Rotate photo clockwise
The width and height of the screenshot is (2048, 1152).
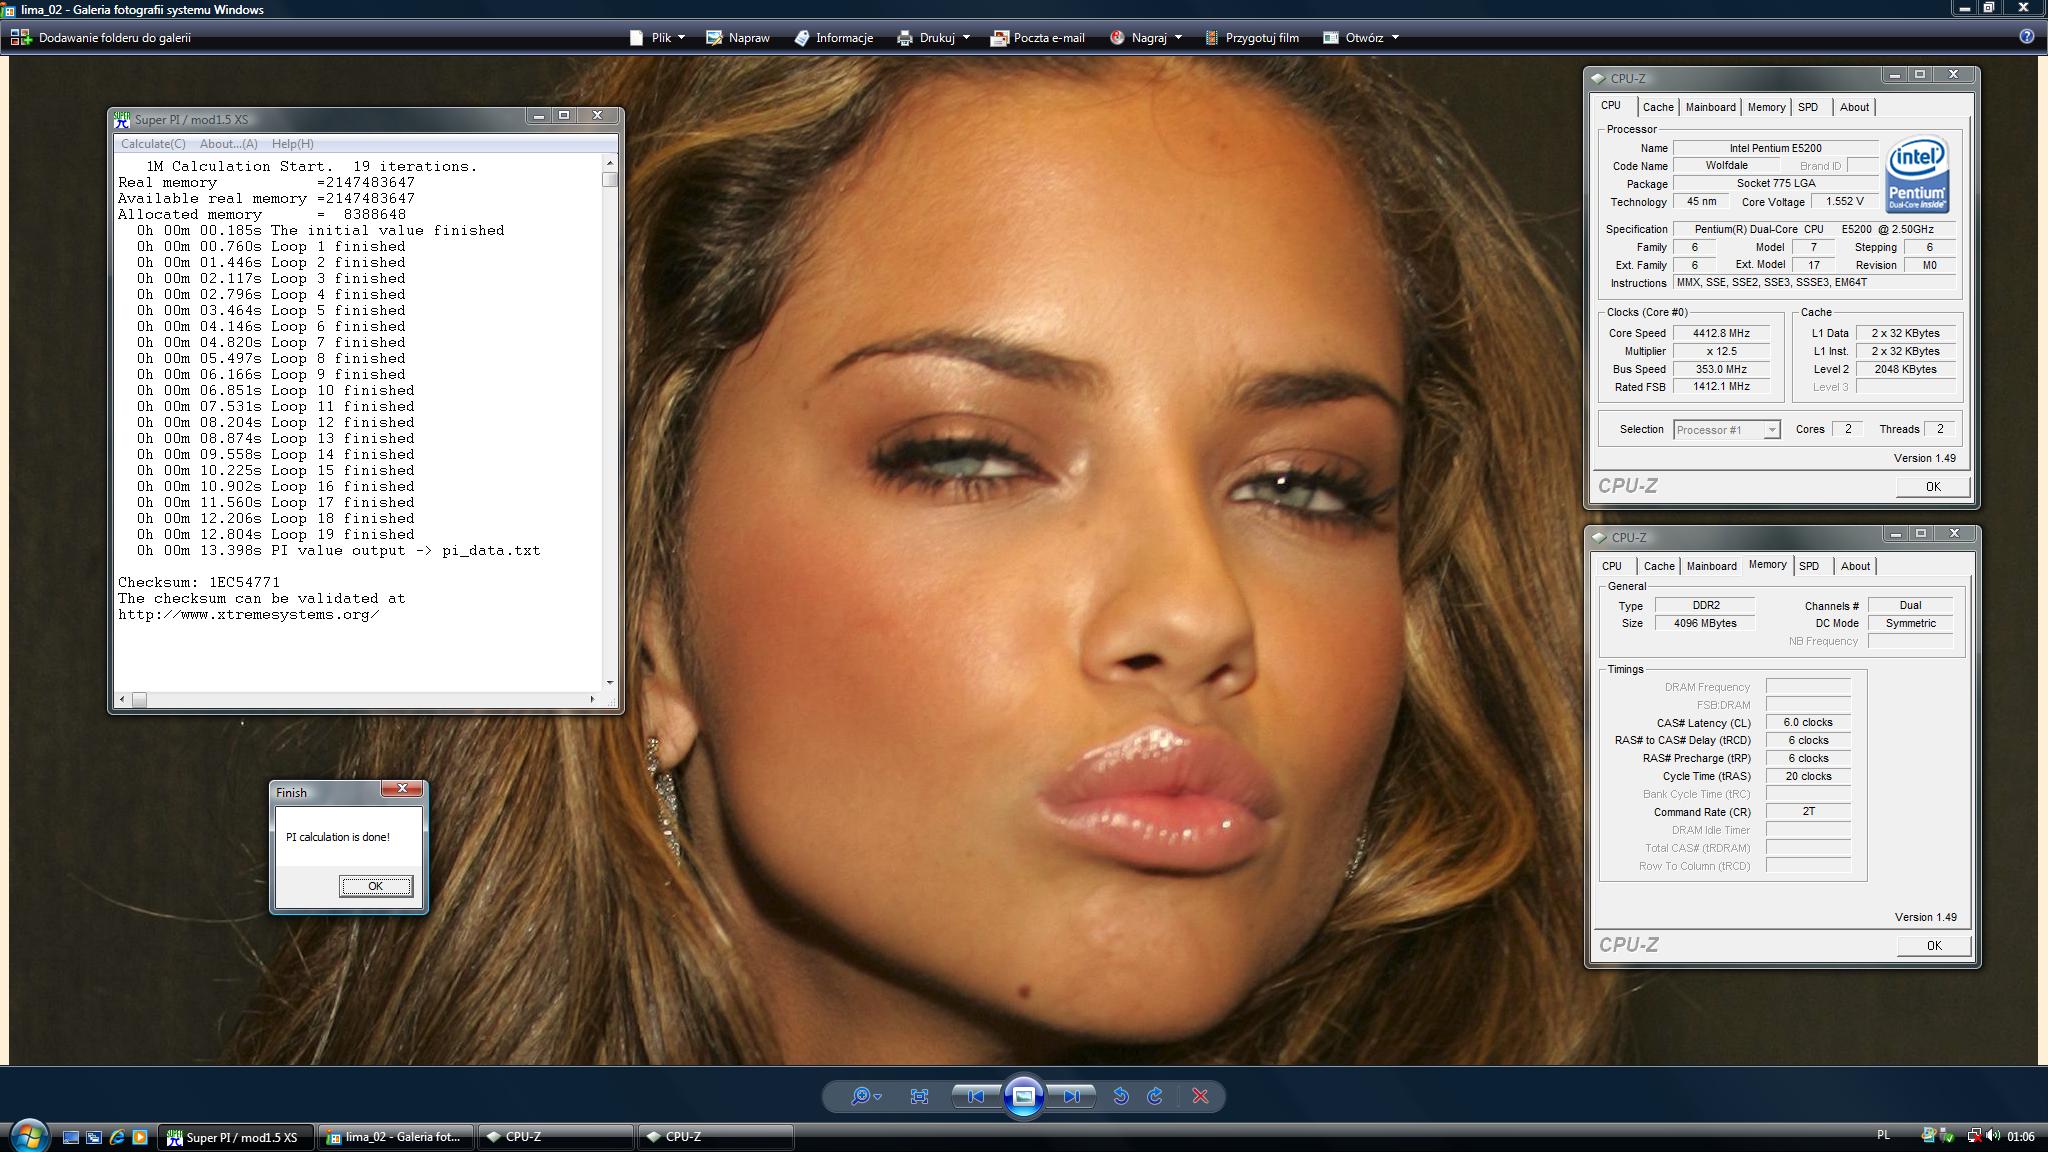point(1155,1096)
